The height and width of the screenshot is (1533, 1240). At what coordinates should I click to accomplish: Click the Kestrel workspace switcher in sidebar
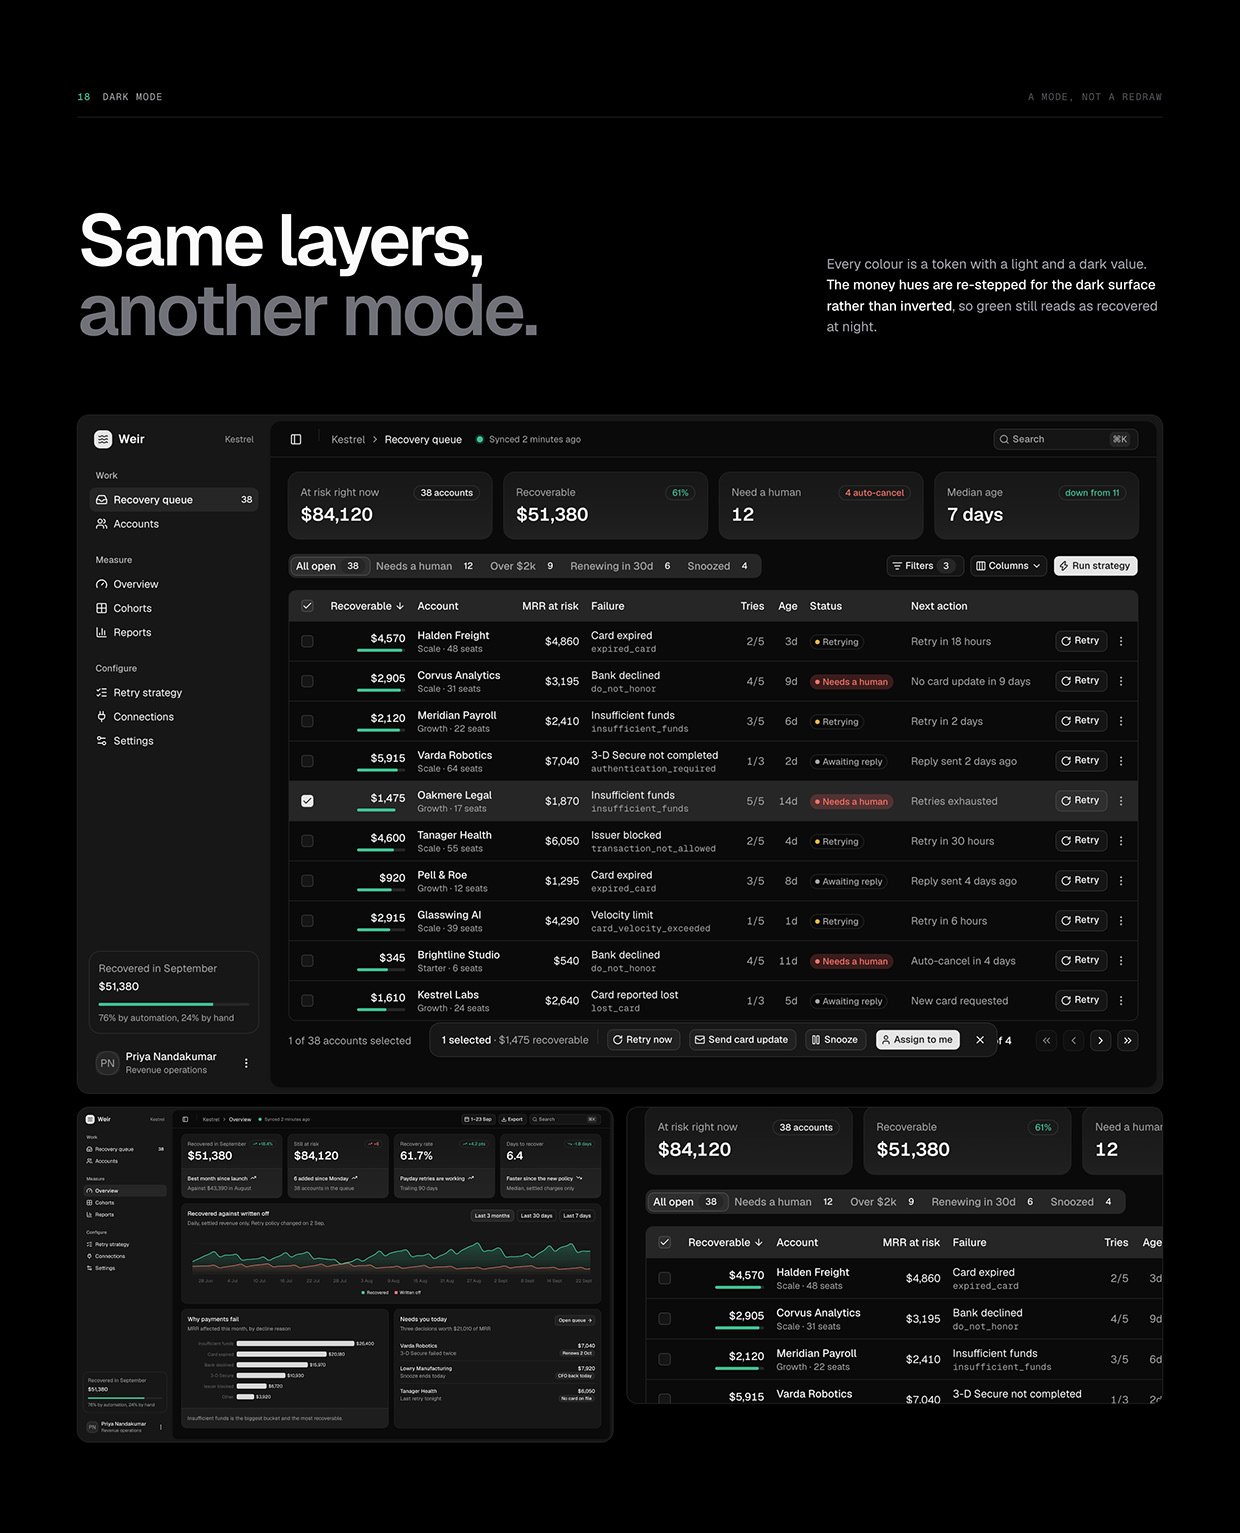point(239,439)
